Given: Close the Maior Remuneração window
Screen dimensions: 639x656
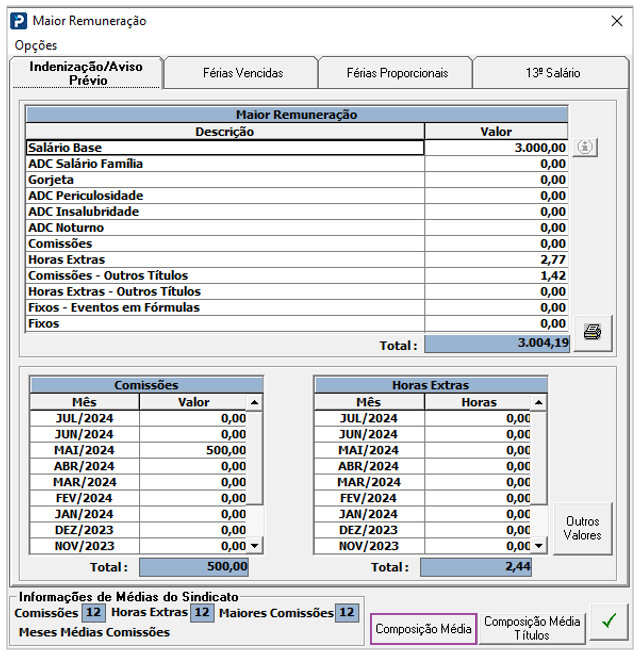Looking at the screenshot, I should pyautogui.click(x=616, y=20).
